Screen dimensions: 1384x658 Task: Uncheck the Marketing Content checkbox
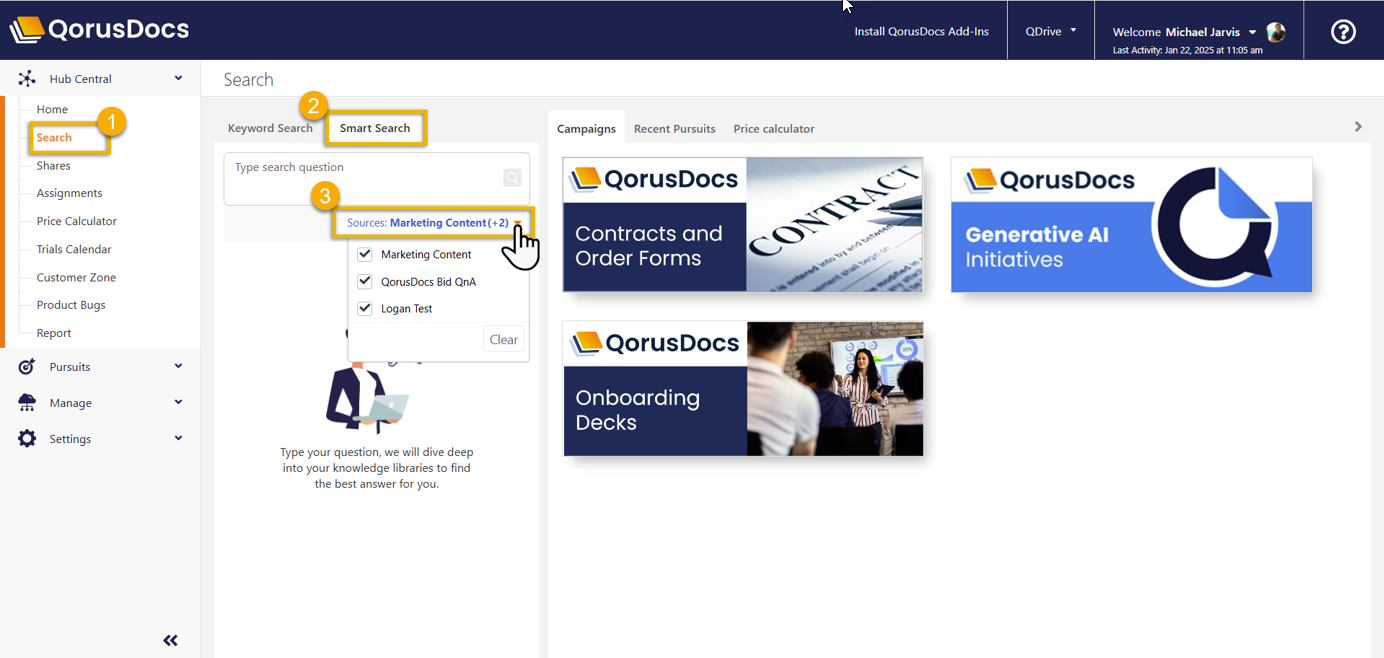(x=365, y=255)
